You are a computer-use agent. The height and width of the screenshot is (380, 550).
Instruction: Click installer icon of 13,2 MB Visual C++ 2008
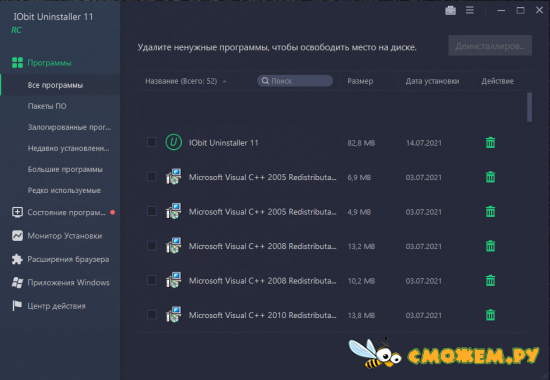(x=174, y=245)
